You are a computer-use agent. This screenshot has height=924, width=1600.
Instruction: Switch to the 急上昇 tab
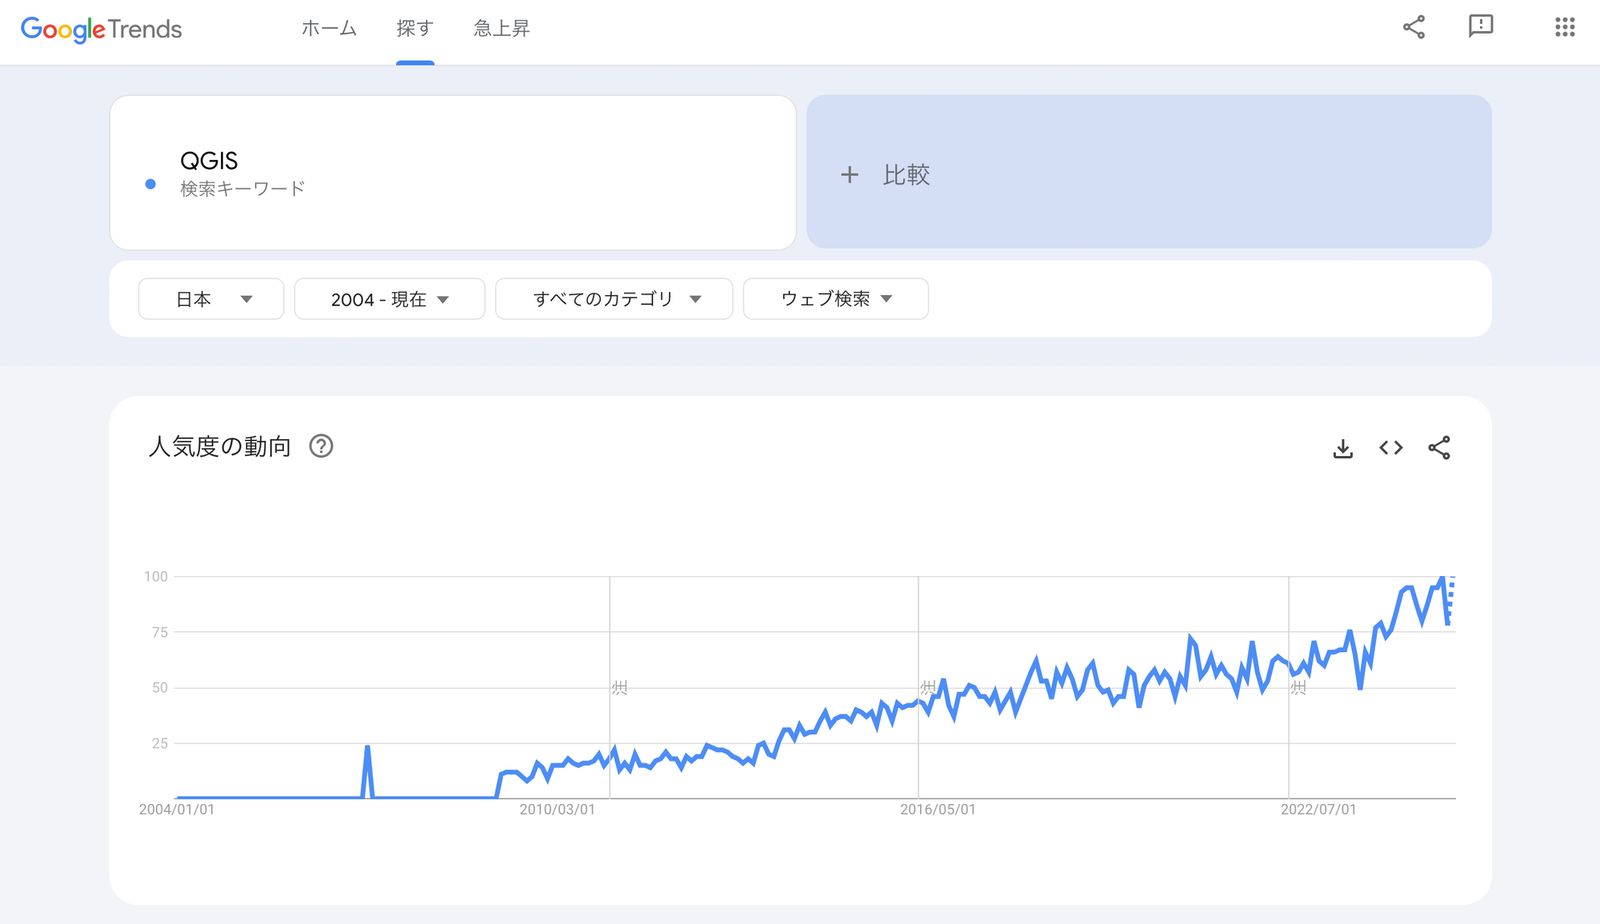pyautogui.click(x=502, y=29)
